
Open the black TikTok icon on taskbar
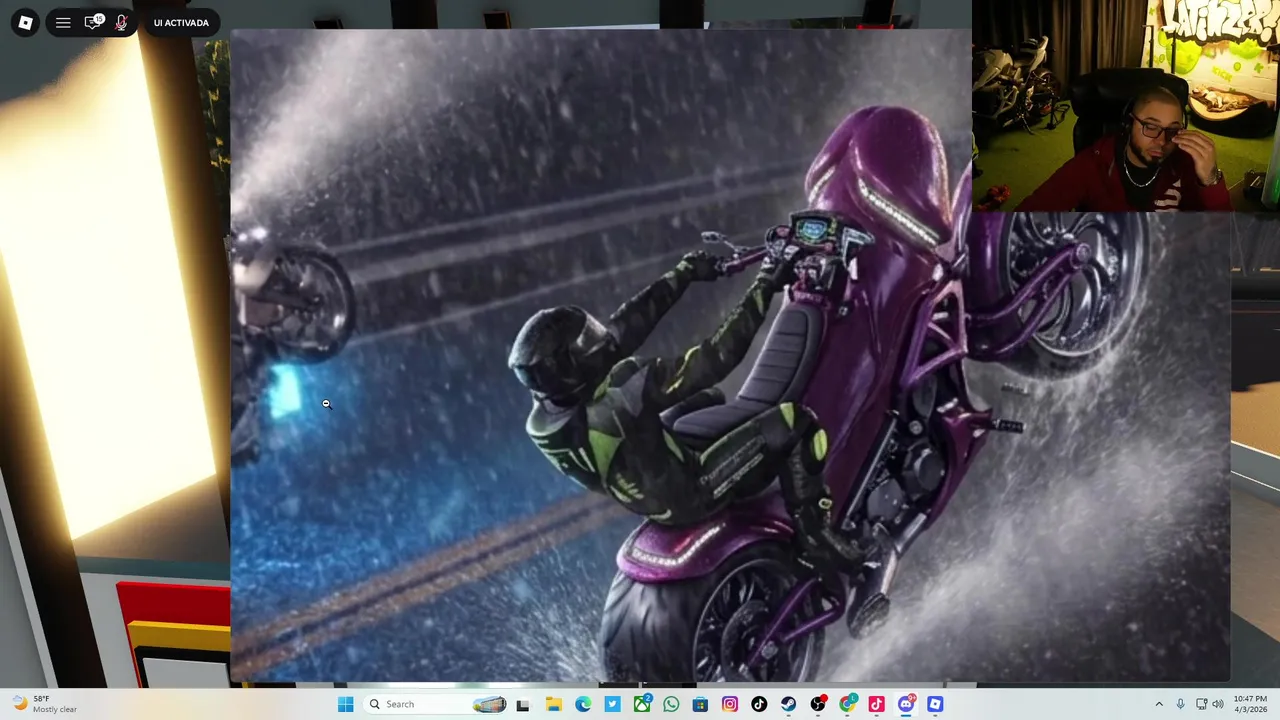point(759,704)
